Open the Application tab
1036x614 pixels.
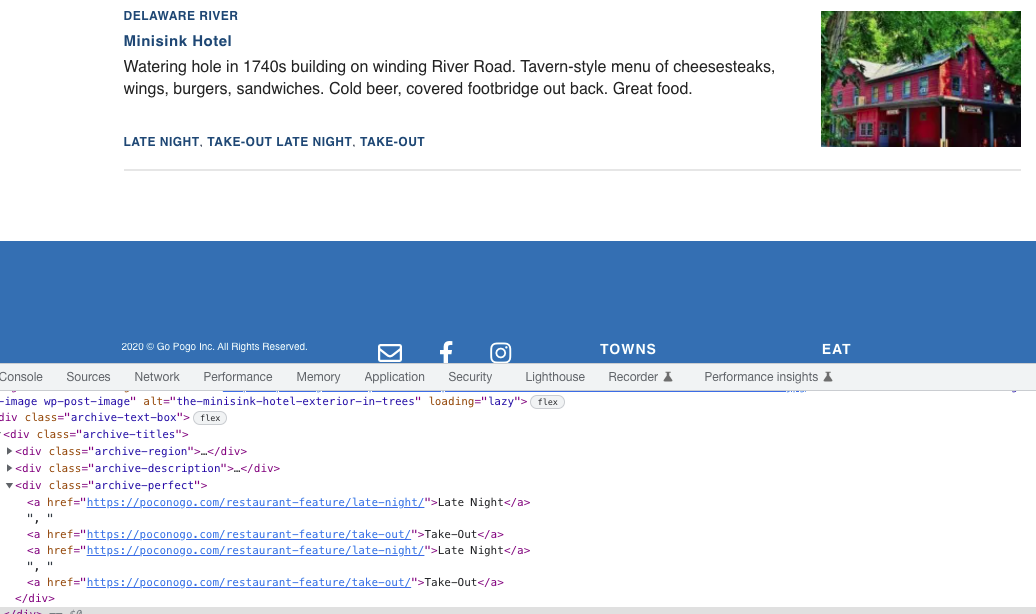pos(394,377)
